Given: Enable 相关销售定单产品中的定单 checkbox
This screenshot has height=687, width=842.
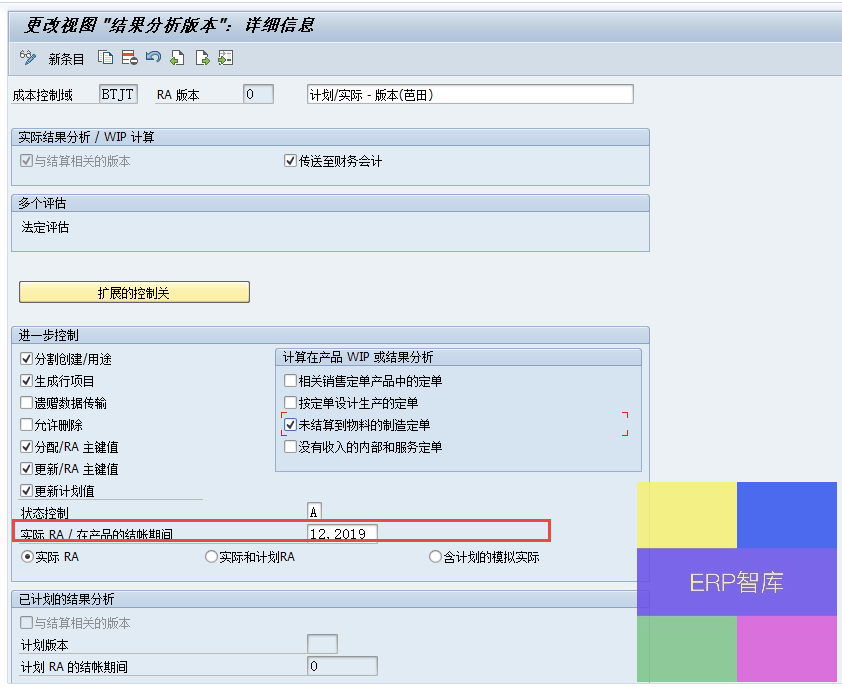Looking at the screenshot, I should pos(291,381).
